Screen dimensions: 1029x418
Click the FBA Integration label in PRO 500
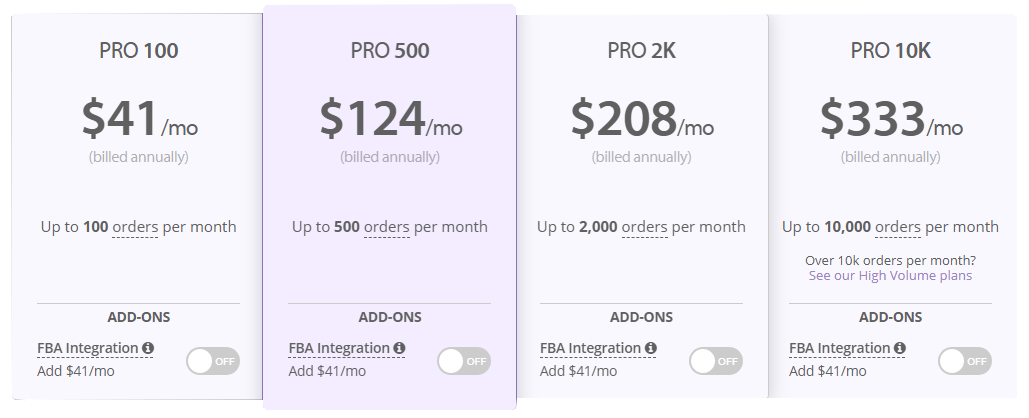(339, 348)
